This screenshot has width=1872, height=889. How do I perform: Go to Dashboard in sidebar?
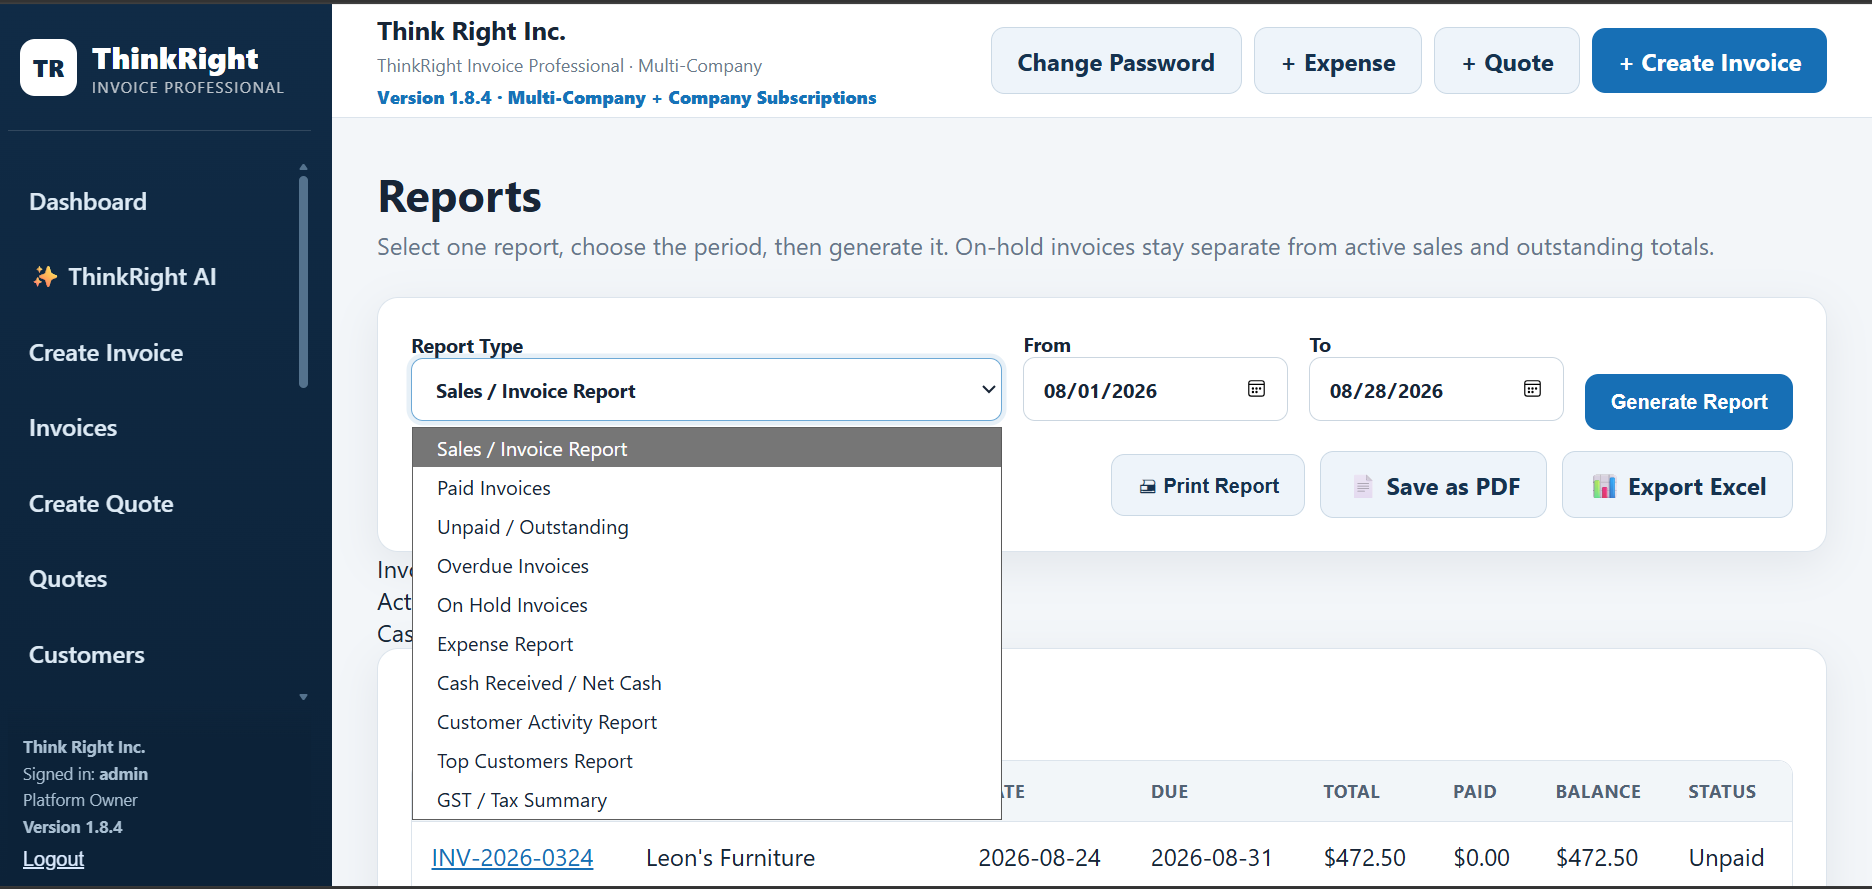[88, 202]
